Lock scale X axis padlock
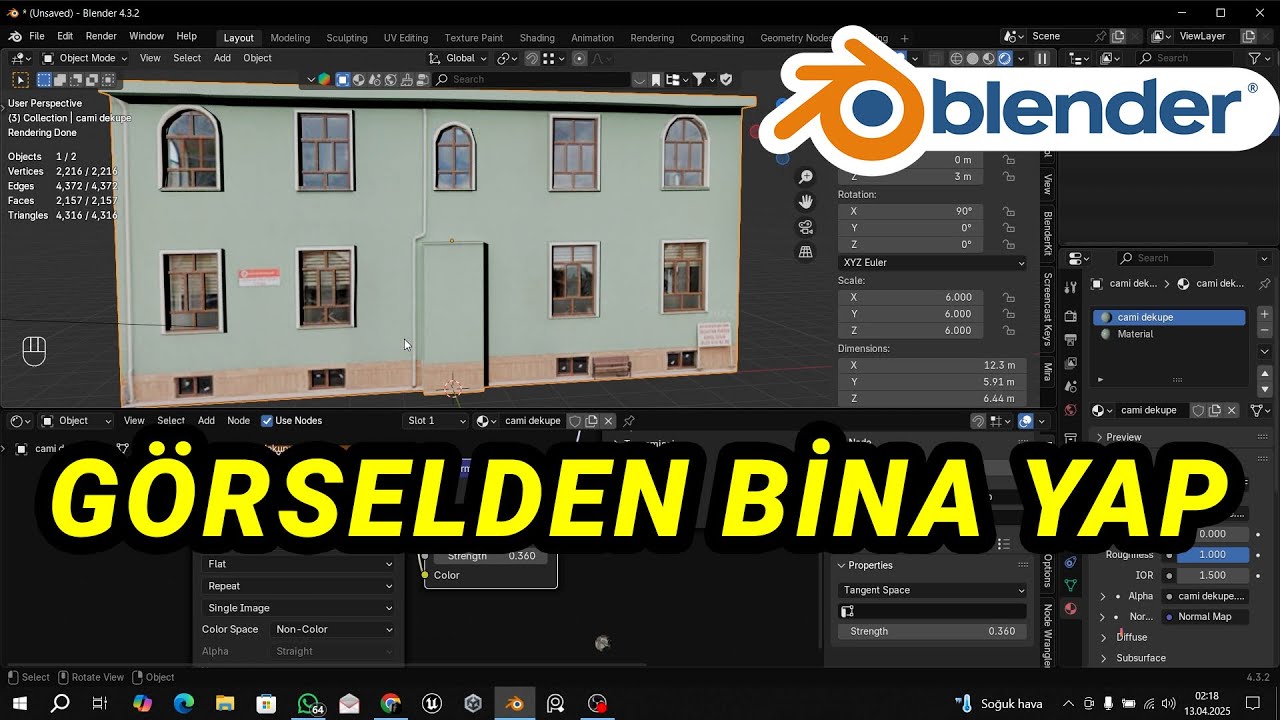 1009,297
